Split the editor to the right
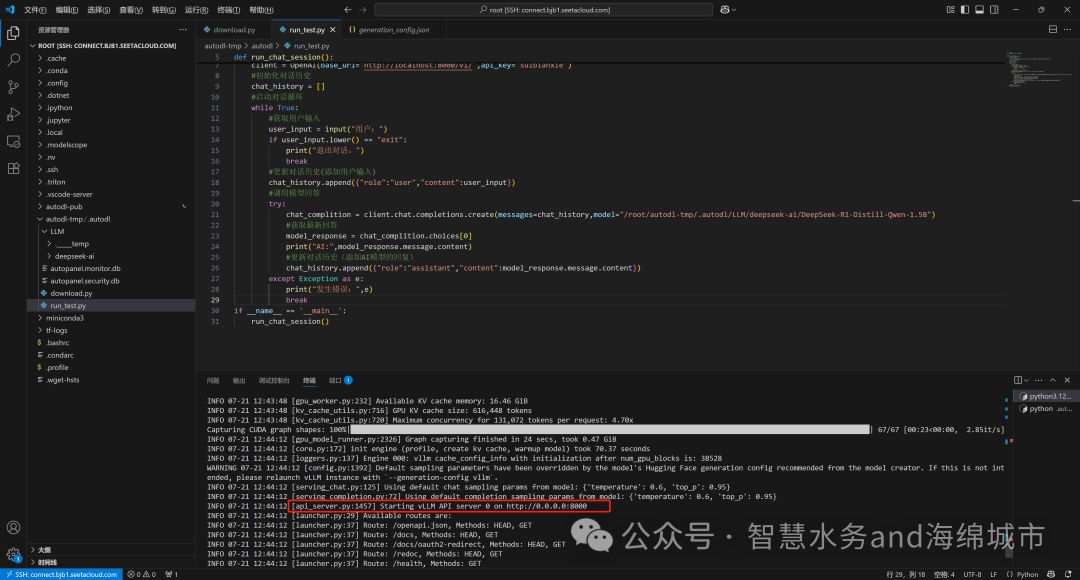Screen dimensions: 1080x580 click(1052, 30)
